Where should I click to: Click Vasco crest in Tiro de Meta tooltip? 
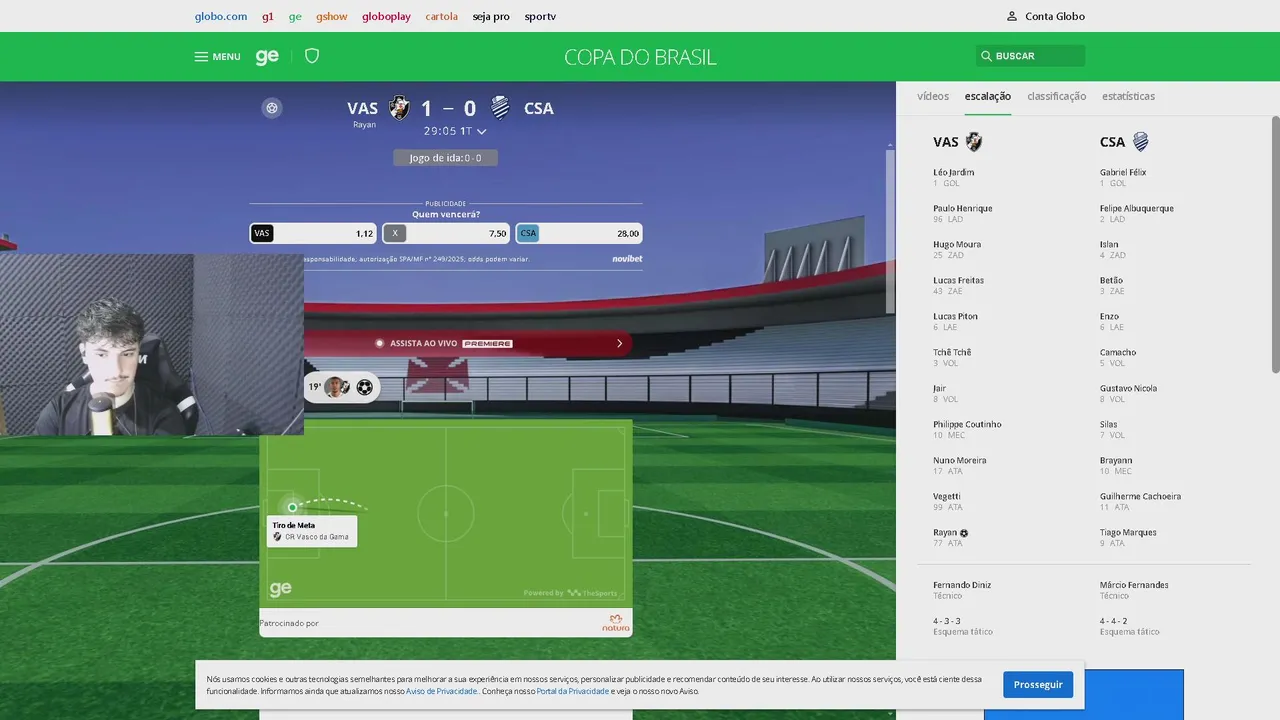coord(277,537)
